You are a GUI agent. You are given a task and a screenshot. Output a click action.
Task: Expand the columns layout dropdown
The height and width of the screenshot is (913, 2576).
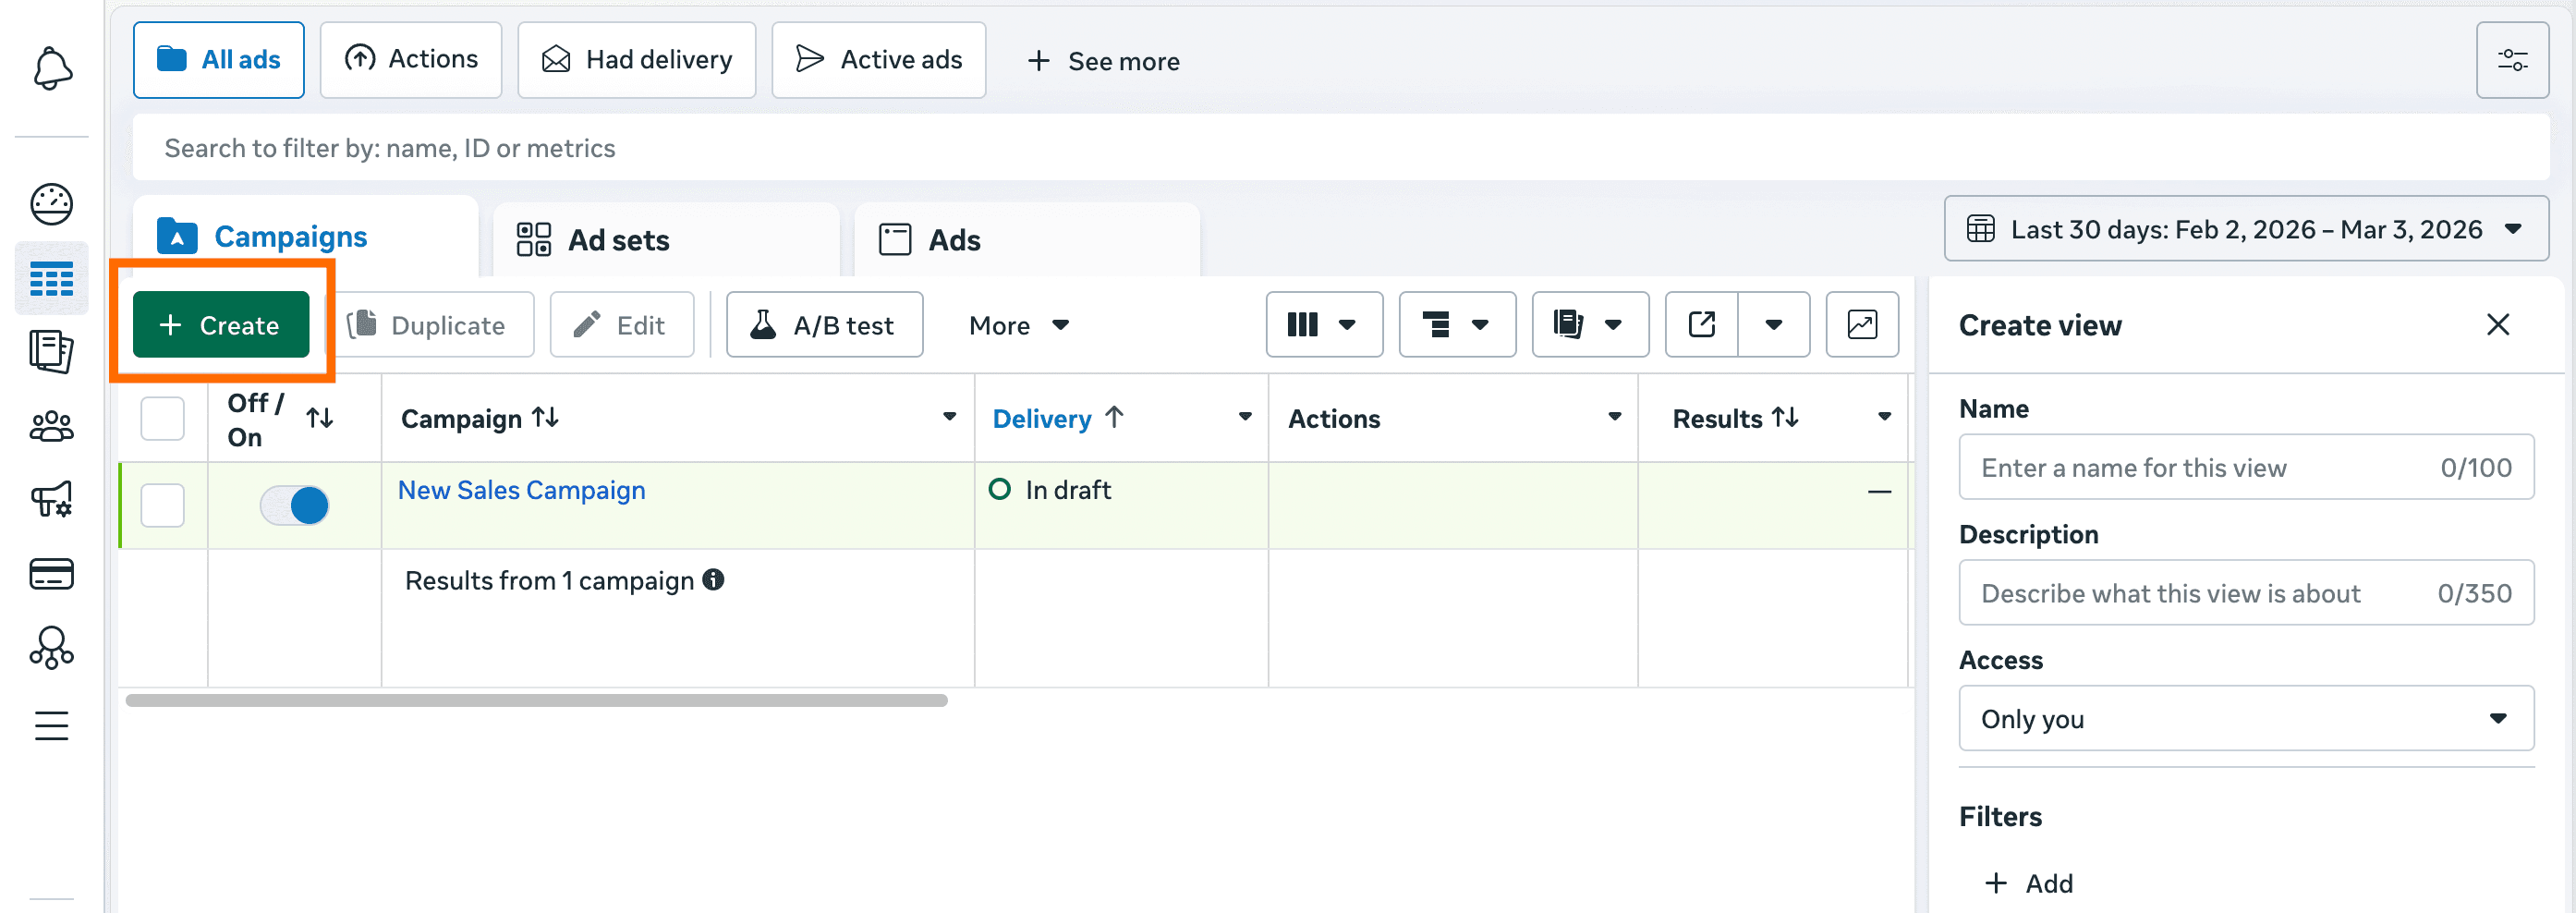[x=1323, y=325]
